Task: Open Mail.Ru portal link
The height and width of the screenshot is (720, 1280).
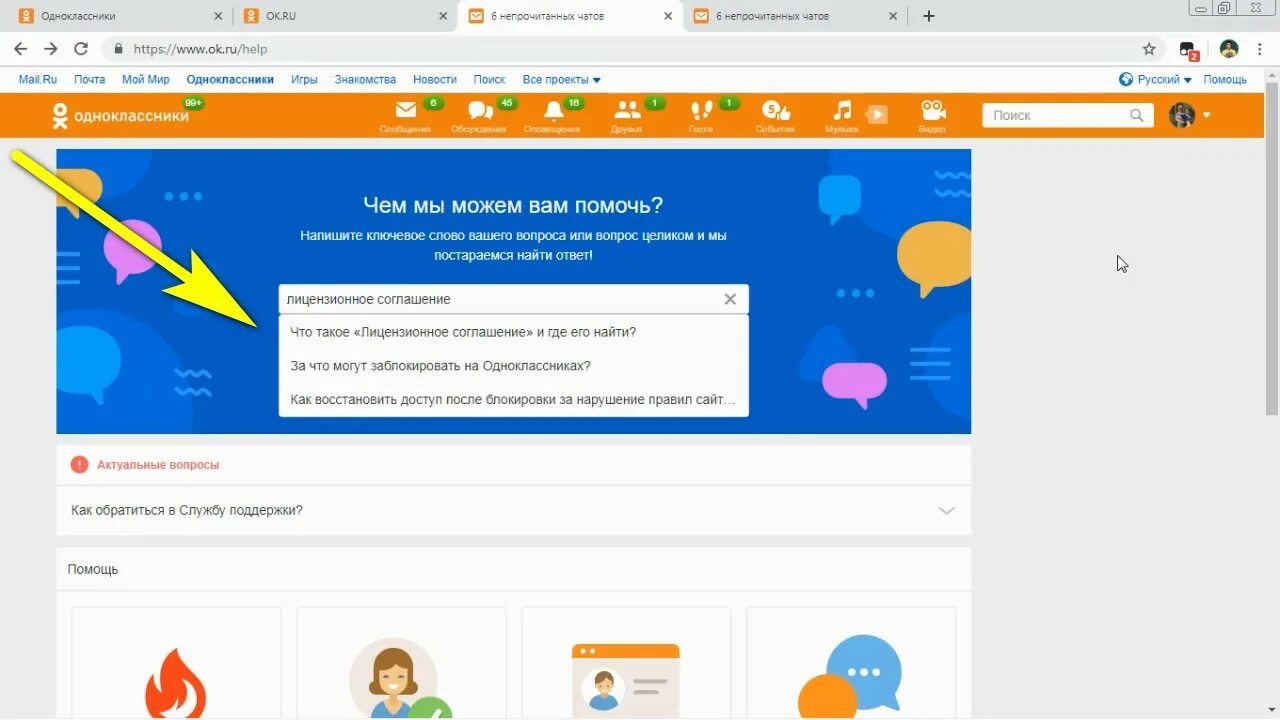Action: coord(38,79)
